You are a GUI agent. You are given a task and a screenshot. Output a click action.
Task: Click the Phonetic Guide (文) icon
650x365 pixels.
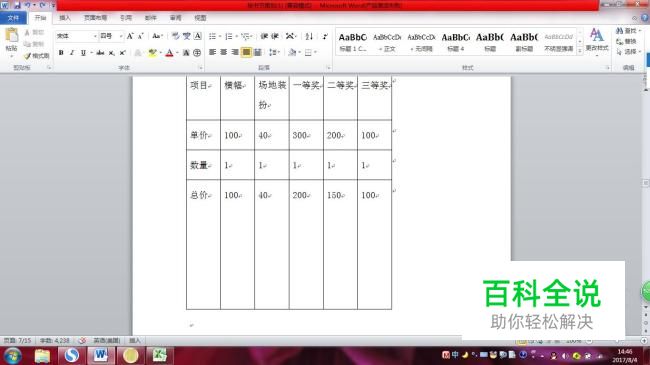pyautogui.click(x=187, y=36)
